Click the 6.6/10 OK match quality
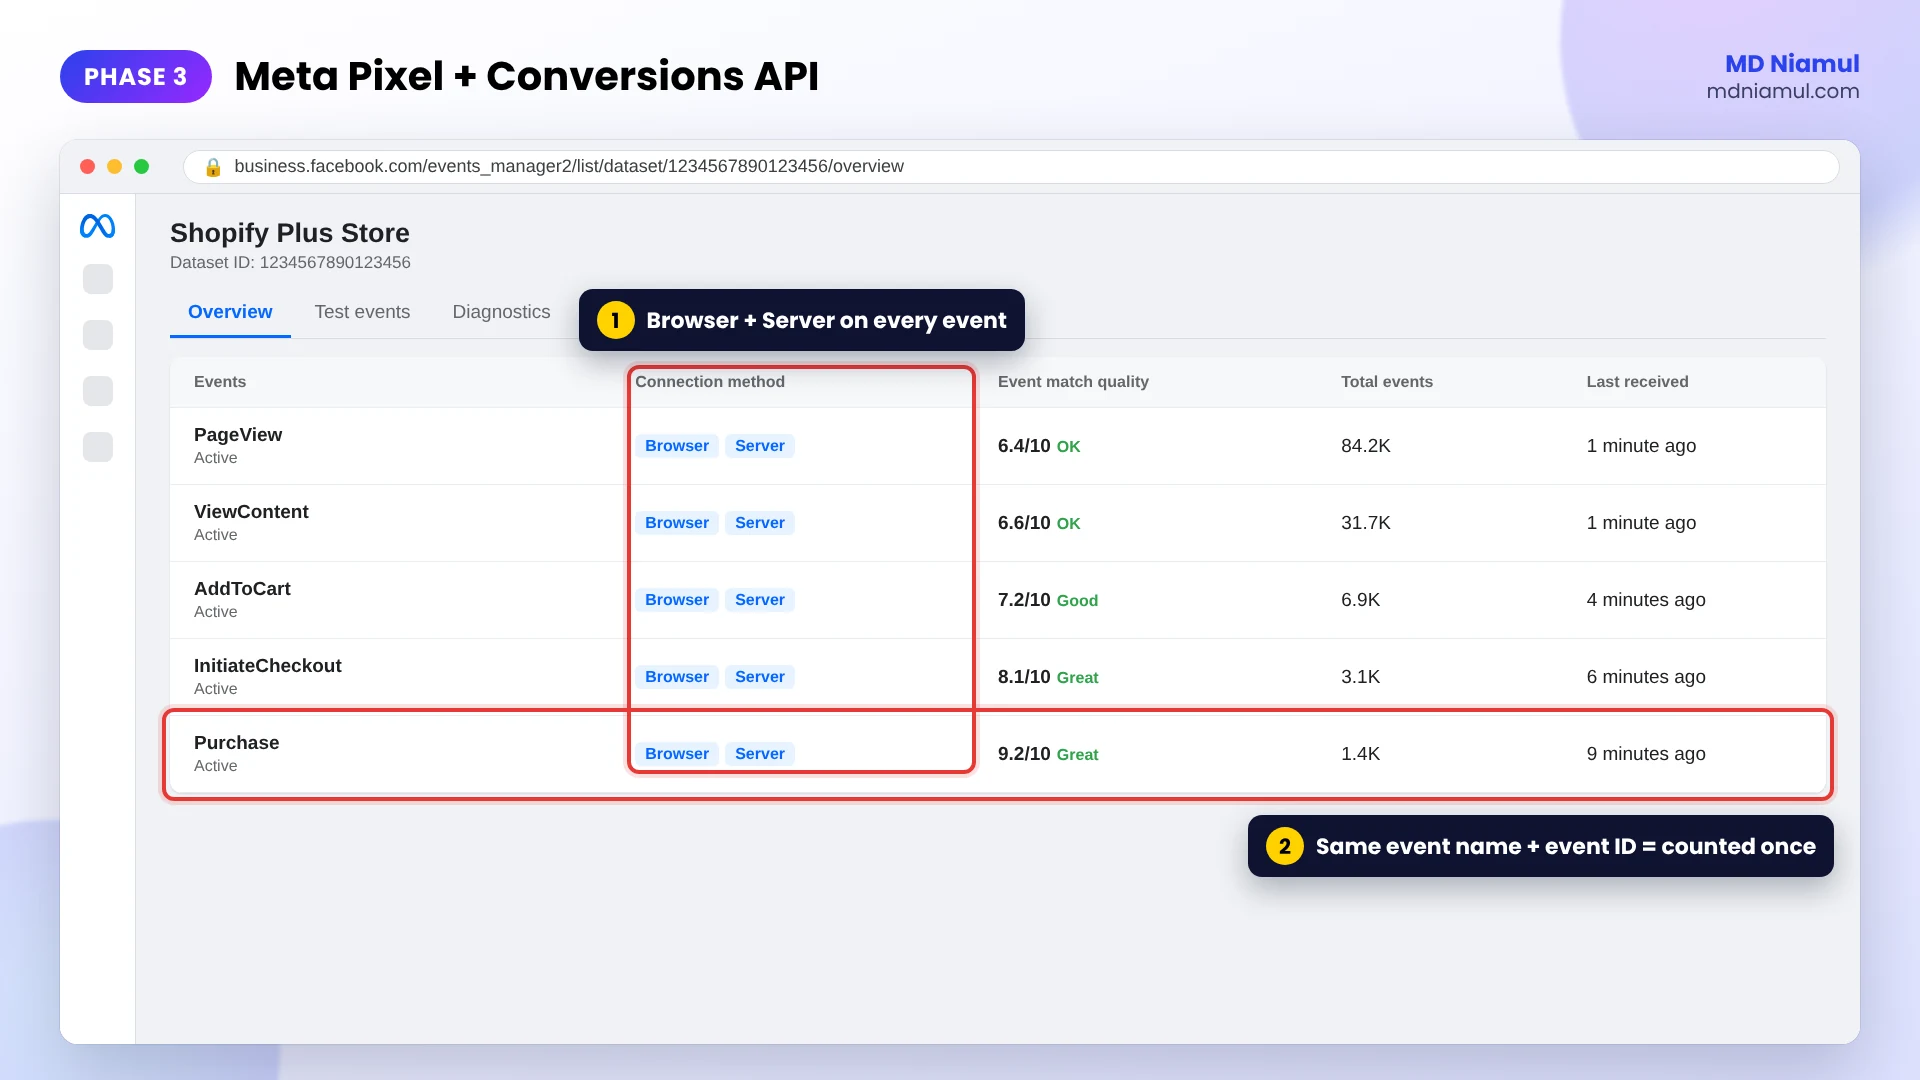The height and width of the screenshot is (1080, 1920). pyautogui.click(x=1039, y=523)
